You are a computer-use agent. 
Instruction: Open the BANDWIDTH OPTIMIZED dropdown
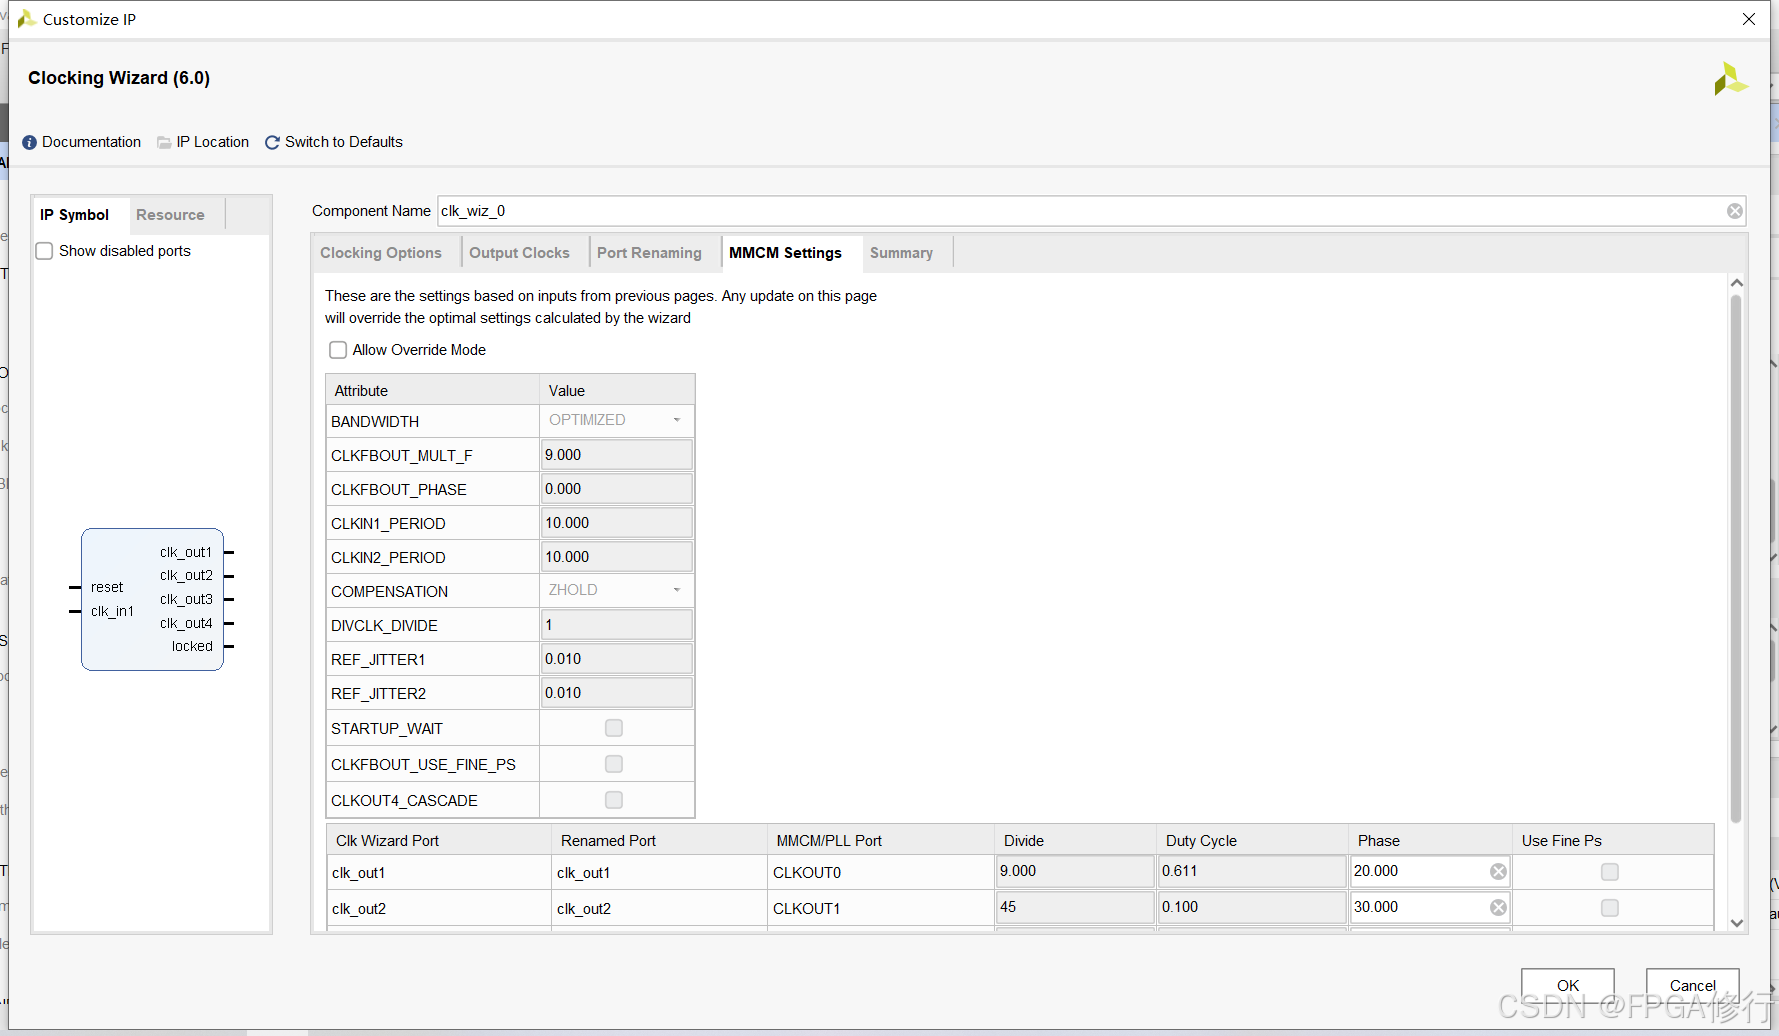point(616,420)
